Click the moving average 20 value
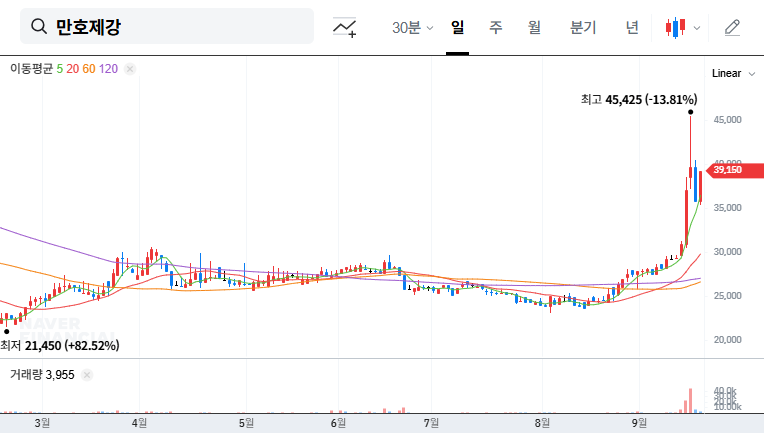This screenshot has height=433, width=764. (x=73, y=69)
